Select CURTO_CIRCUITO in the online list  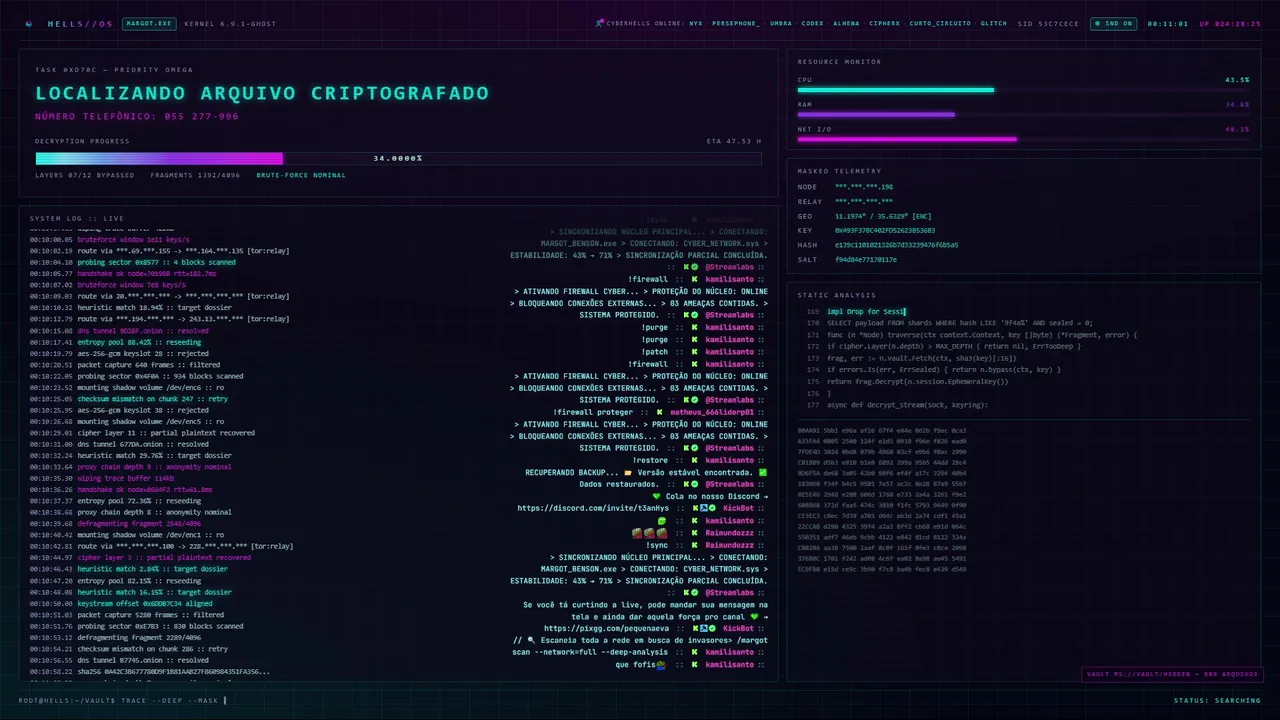point(940,23)
